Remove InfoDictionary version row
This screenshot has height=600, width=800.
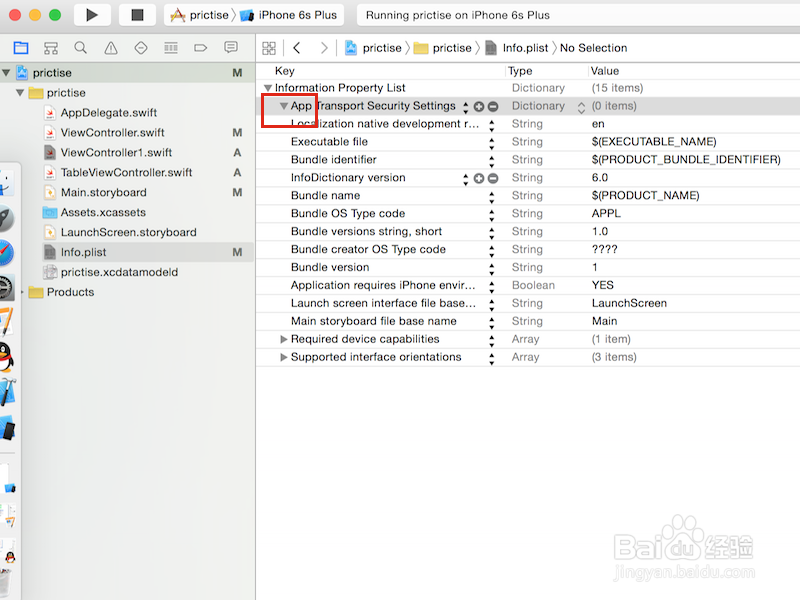click(493, 179)
